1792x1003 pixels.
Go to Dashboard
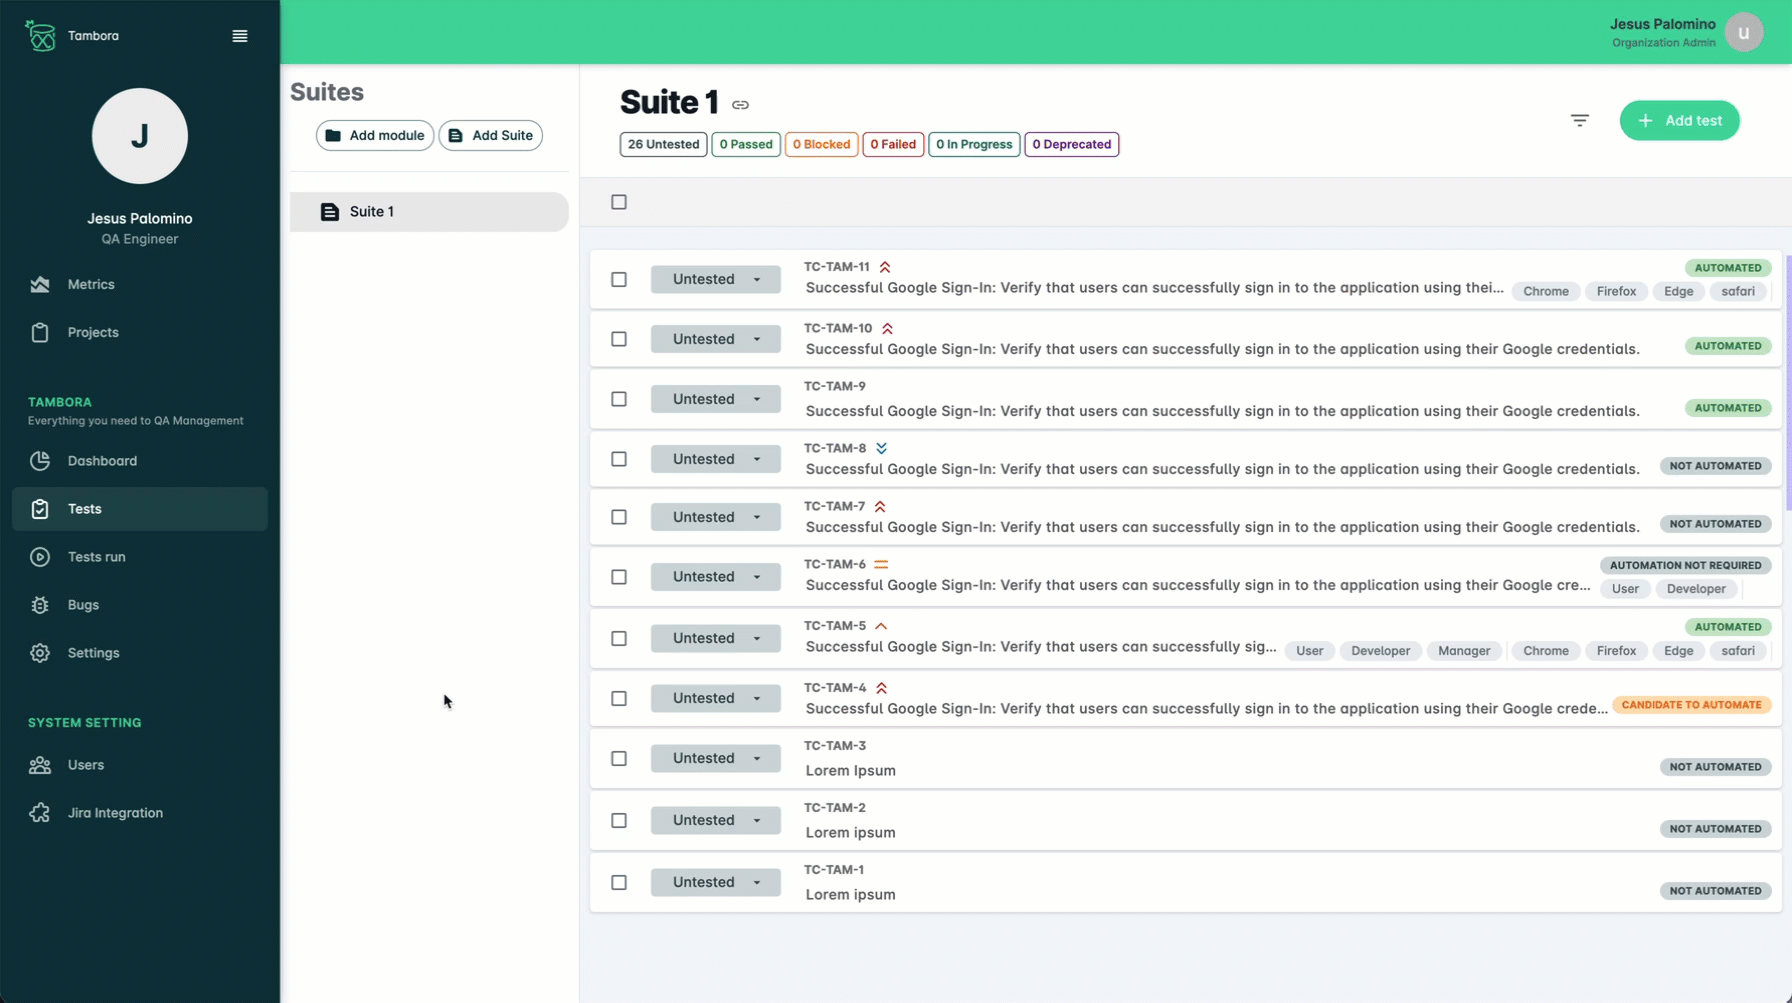(x=140, y=461)
